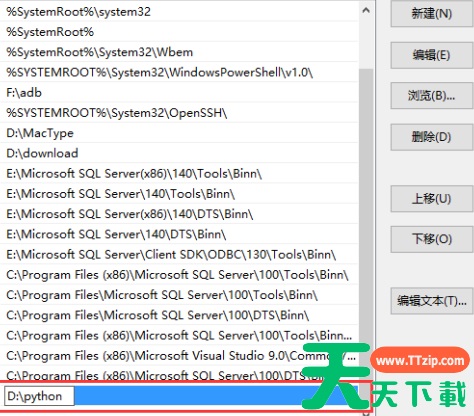Click the 编辑(E) button

(432, 55)
